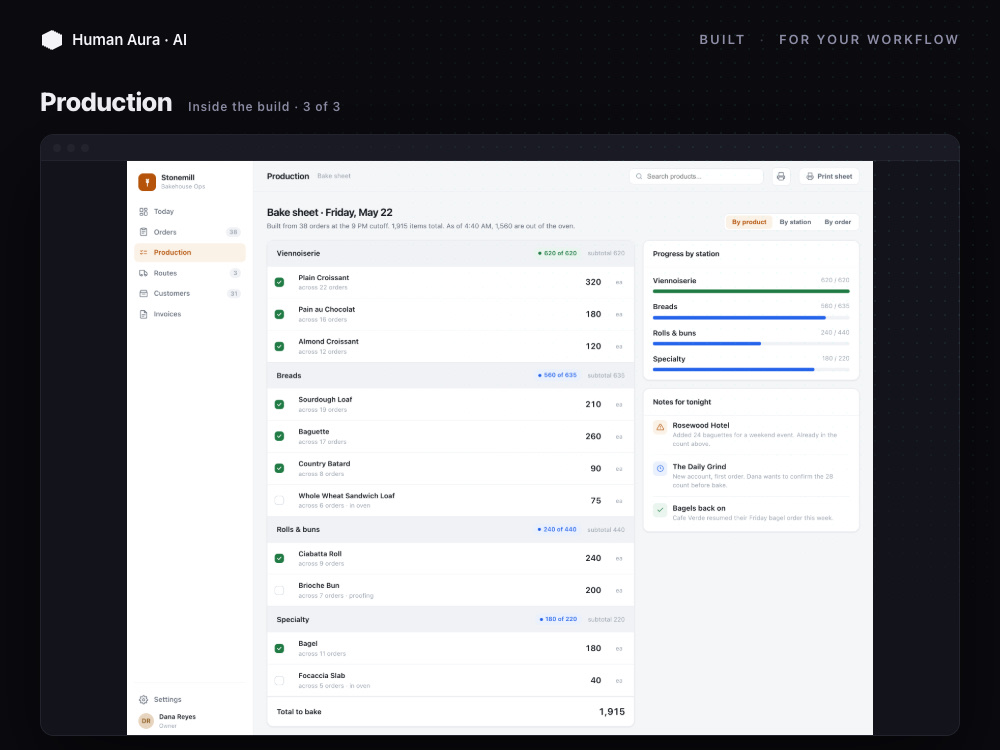The height and width of the screenshot is (750, 1000).
Task: Click the Print sheet button
Action: pyautogui.click(x=828, y=177)
